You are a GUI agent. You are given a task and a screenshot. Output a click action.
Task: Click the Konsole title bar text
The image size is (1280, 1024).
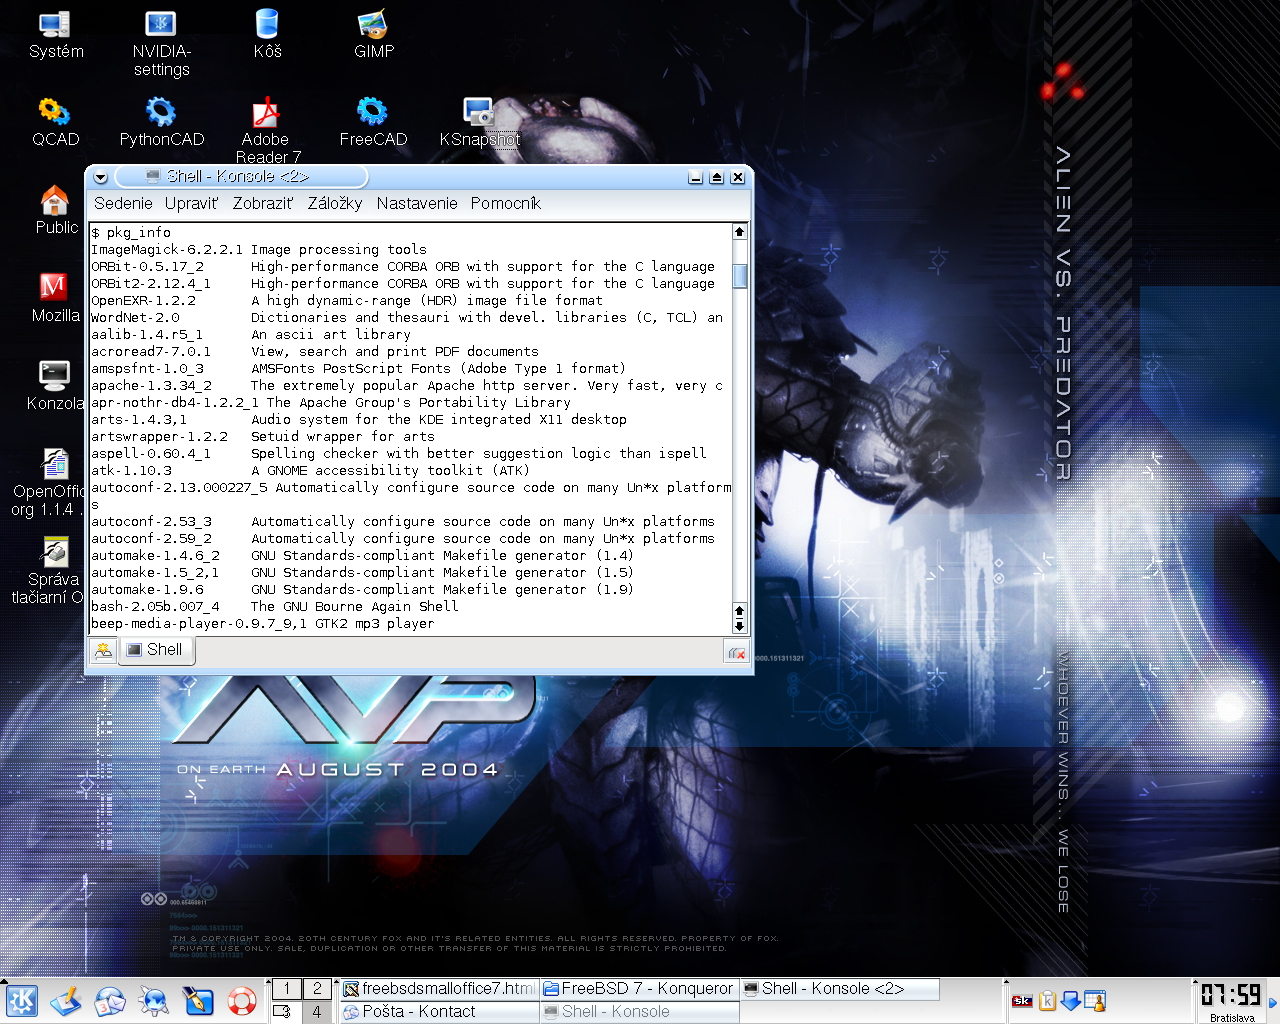(x=238, y=176)
